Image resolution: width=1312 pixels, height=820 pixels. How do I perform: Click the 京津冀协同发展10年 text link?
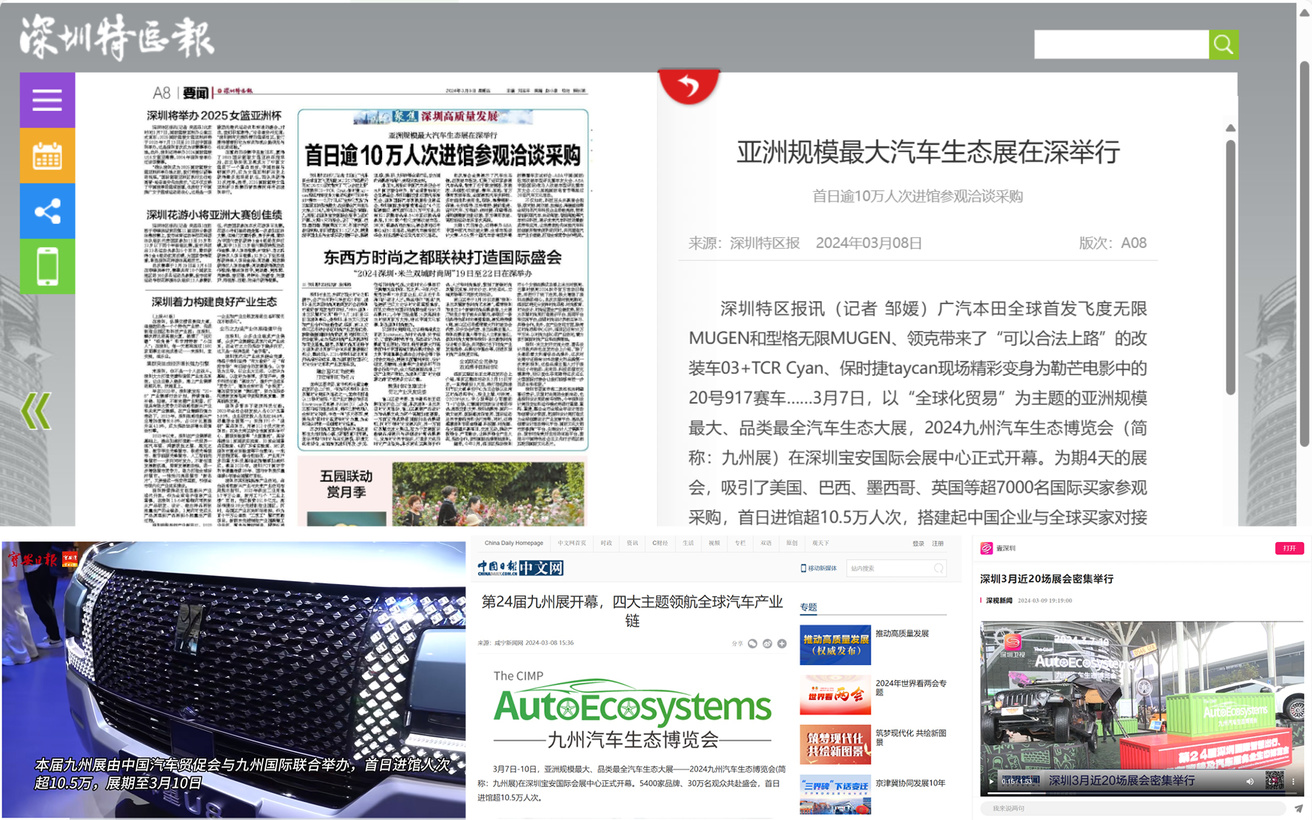coord(910,783)
